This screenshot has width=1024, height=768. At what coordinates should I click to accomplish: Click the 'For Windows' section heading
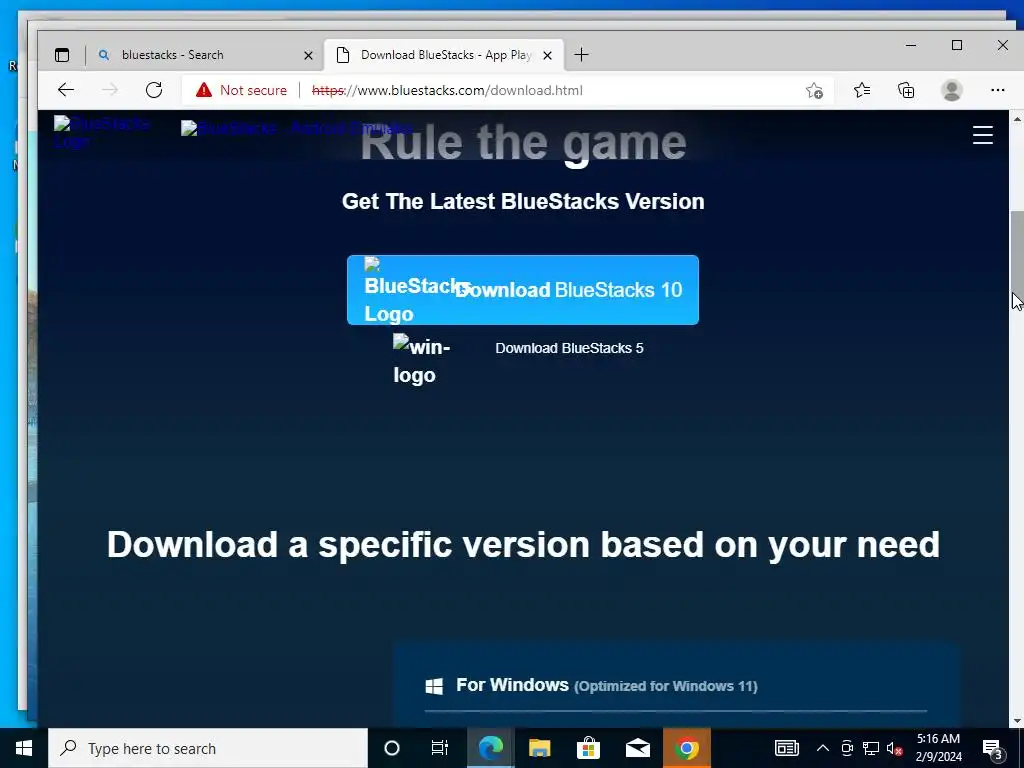coord(512,685)
